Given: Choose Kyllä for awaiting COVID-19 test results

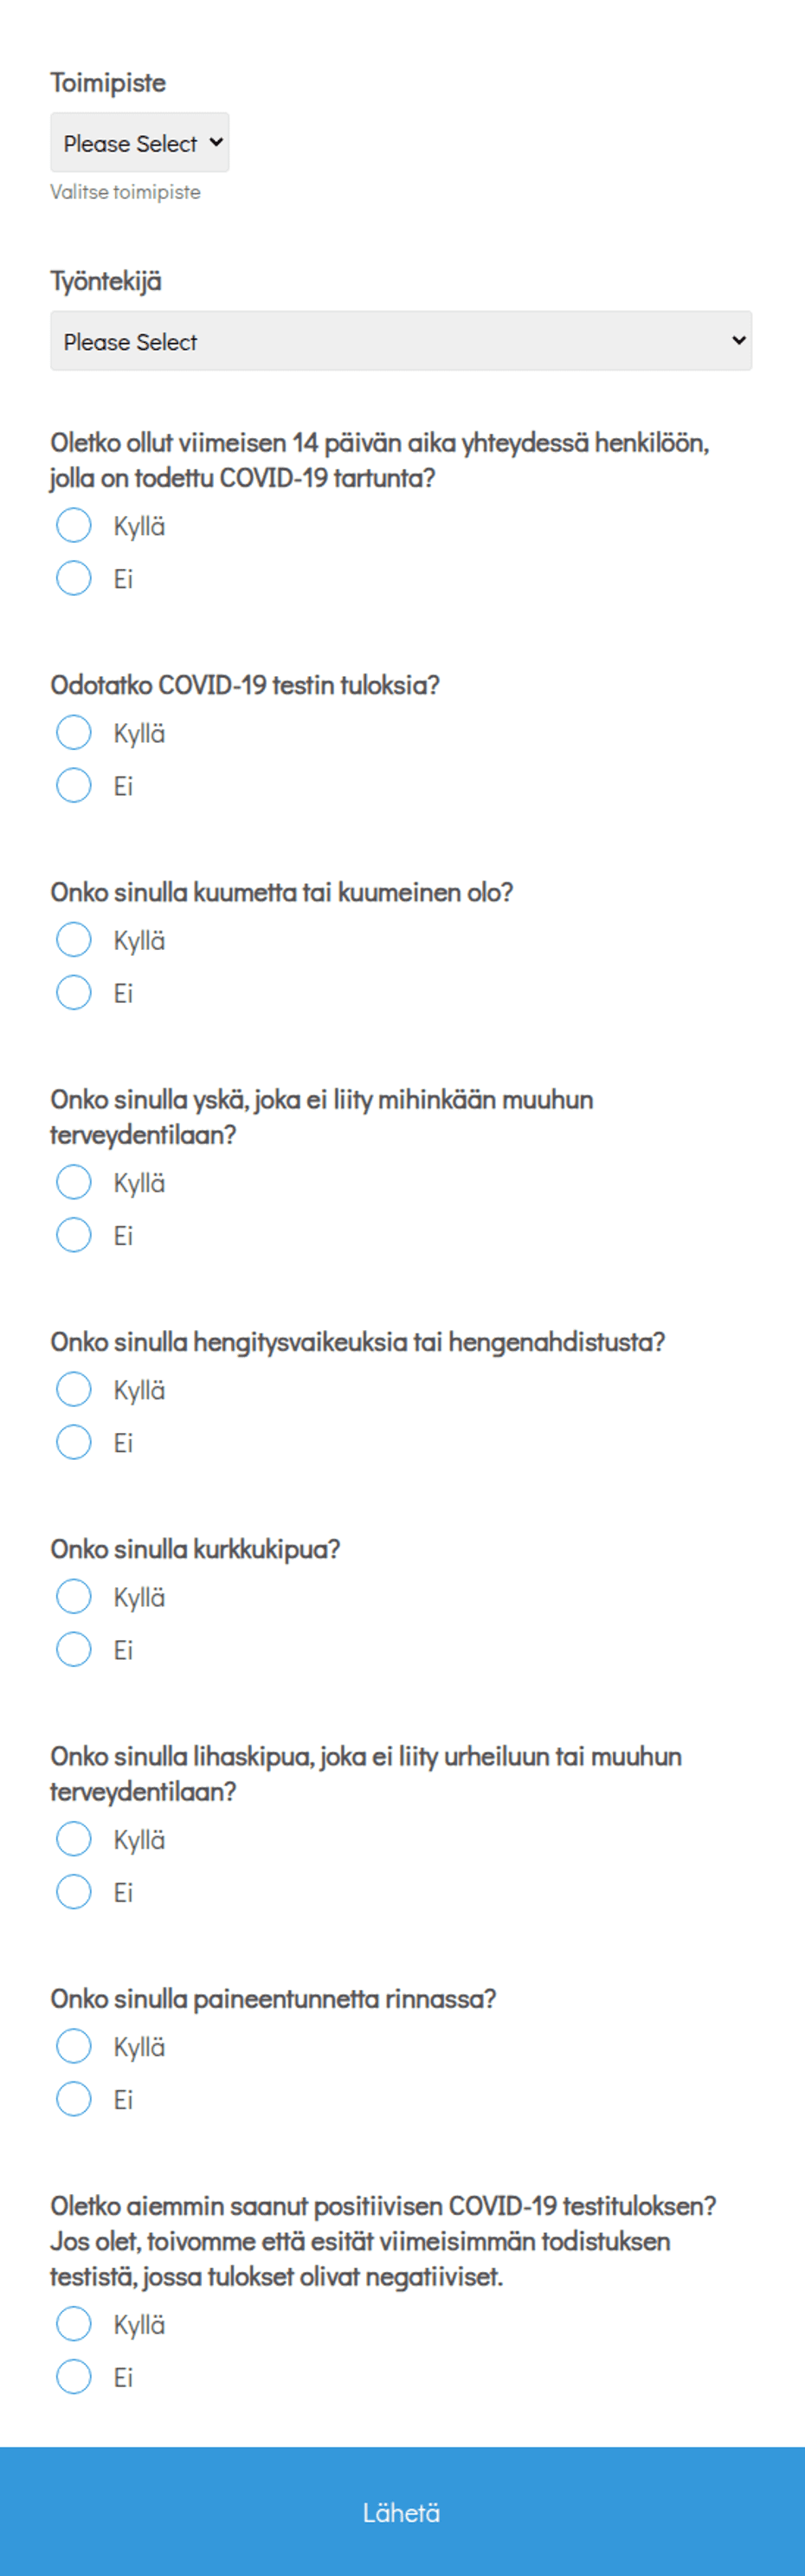Looking at the screenshot, I should coord(74,732).
